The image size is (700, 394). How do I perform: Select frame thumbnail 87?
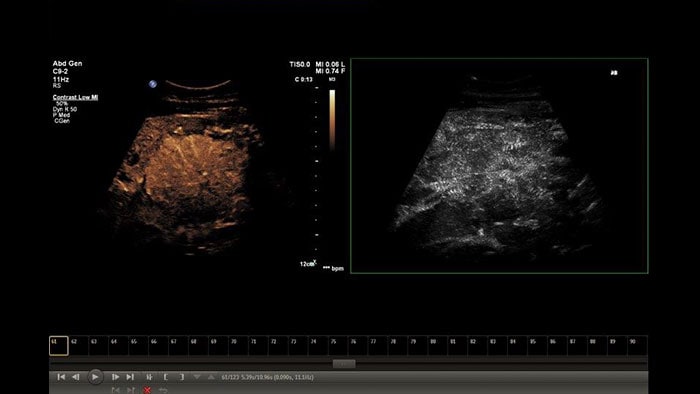pyautogui.click(x=577, y=346)
